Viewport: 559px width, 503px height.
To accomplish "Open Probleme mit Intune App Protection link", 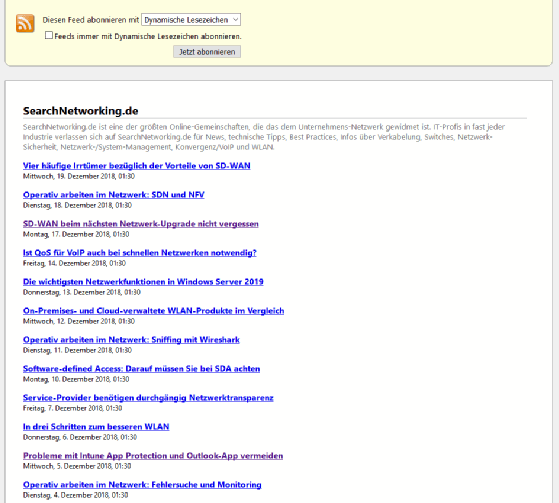I will click(153, 456).
